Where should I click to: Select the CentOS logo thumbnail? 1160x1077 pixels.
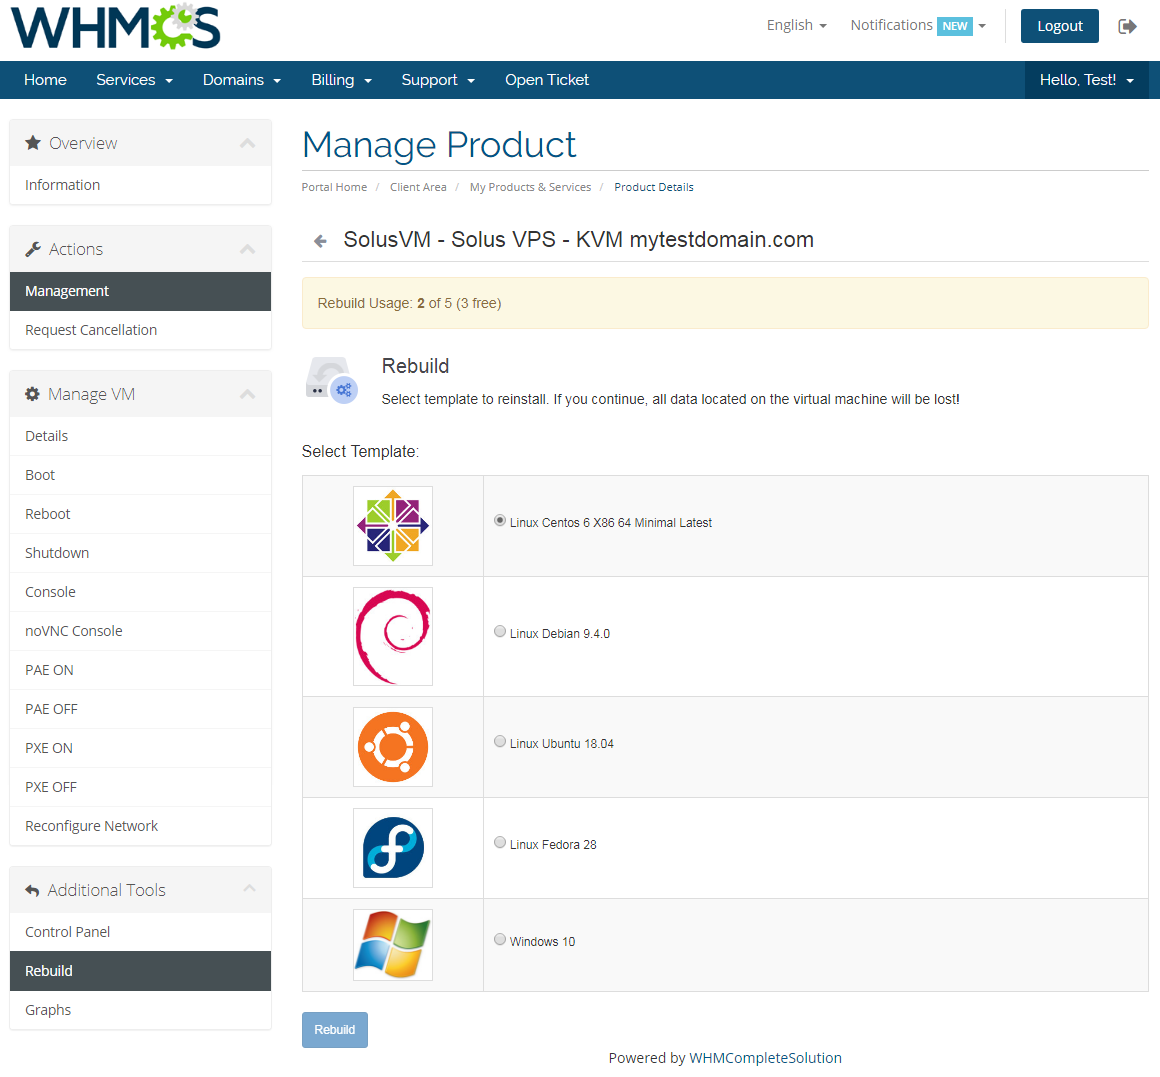[x=392, y=524]
